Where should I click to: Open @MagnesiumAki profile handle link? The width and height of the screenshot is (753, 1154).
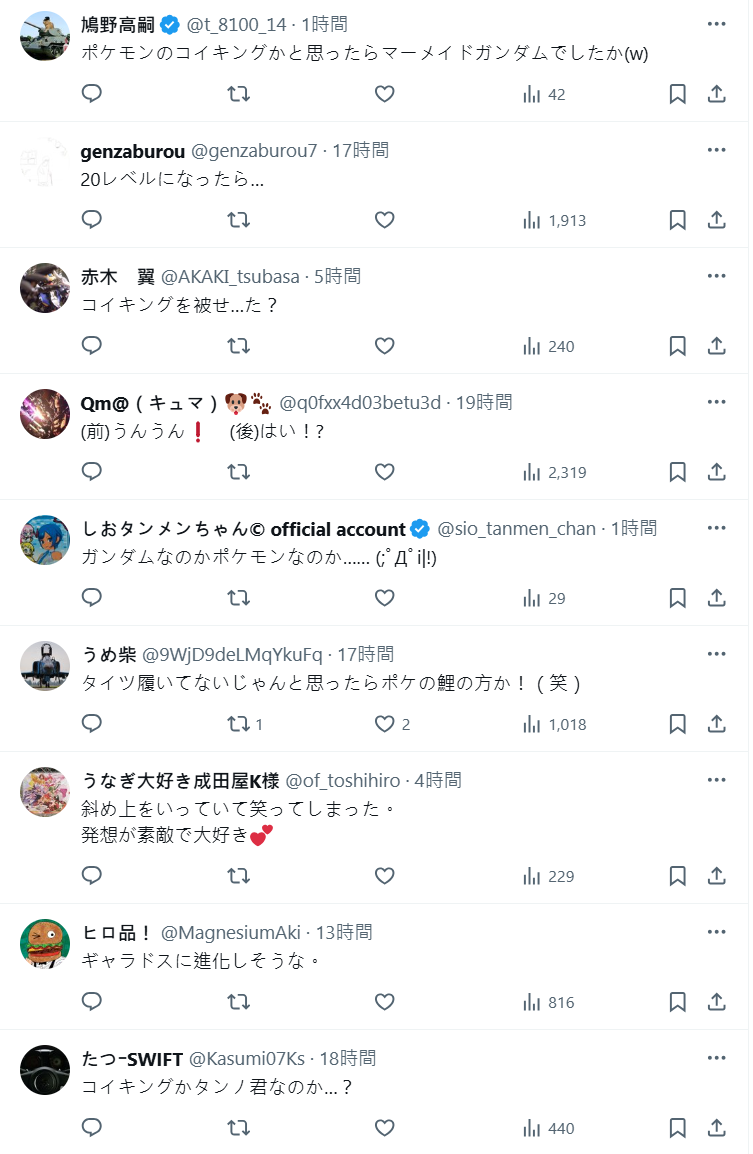click(x=230, y=933)
